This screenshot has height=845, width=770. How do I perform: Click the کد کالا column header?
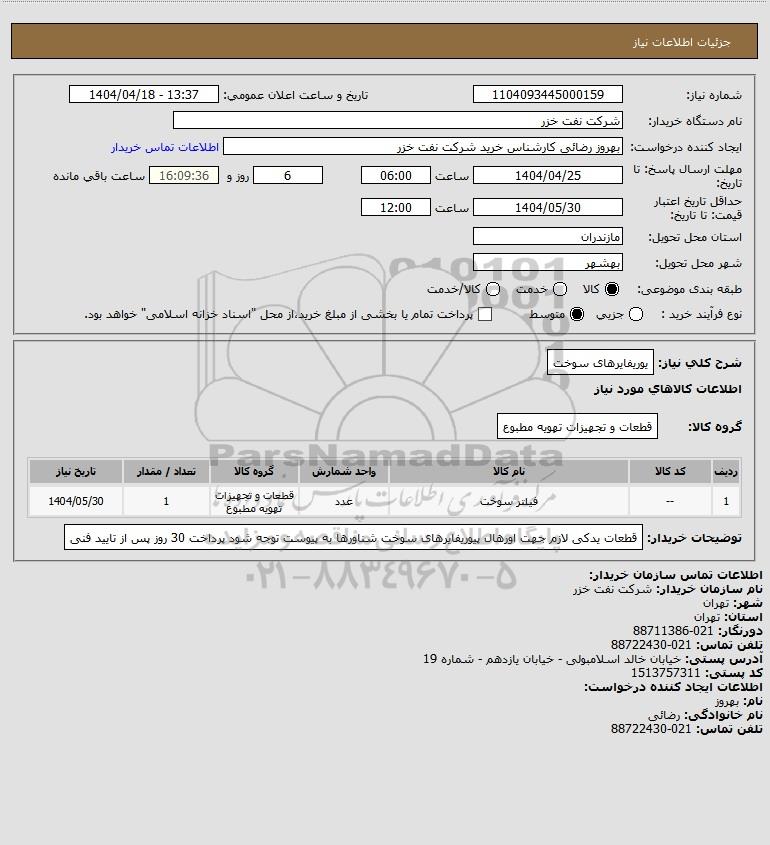[x=670, y=472]
